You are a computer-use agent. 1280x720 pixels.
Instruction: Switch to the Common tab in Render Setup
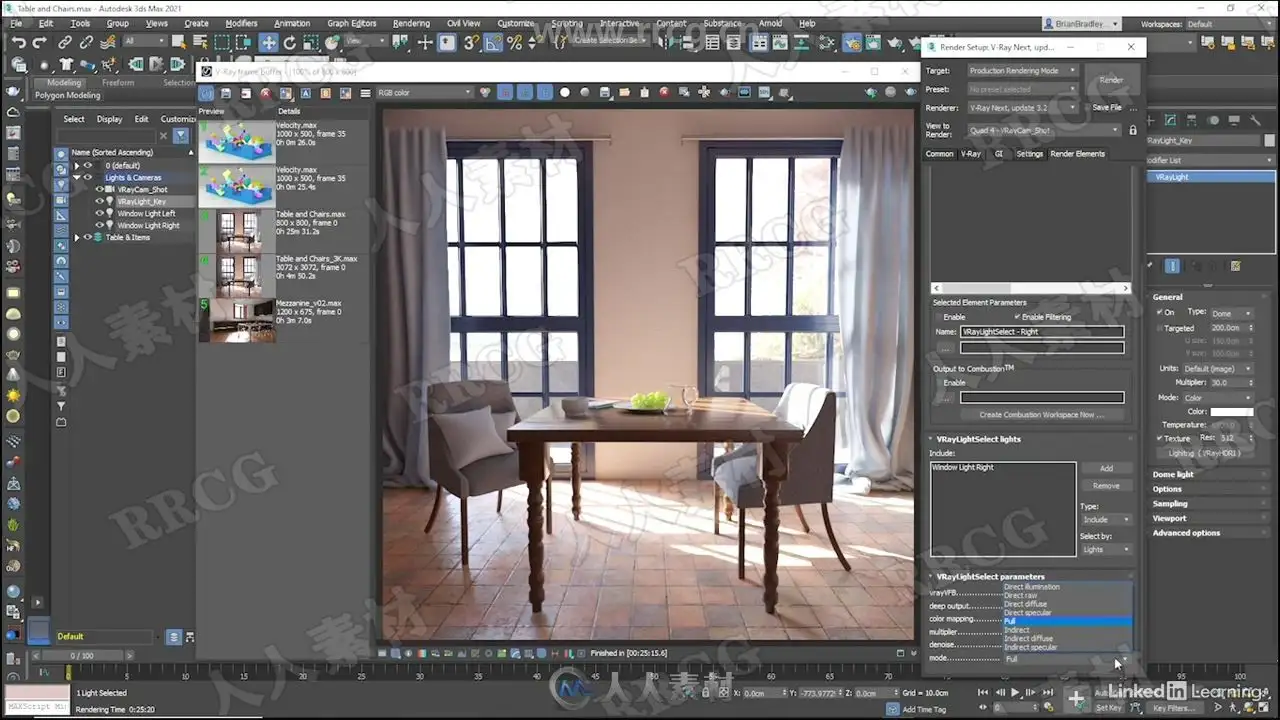click(940, 154)
